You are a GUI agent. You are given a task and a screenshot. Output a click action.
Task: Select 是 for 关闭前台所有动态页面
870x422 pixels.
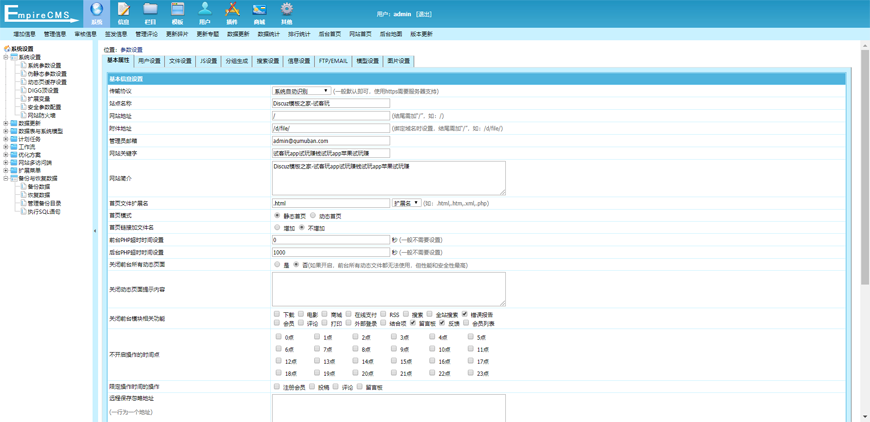pyautogui.click(x=277, y=265)
